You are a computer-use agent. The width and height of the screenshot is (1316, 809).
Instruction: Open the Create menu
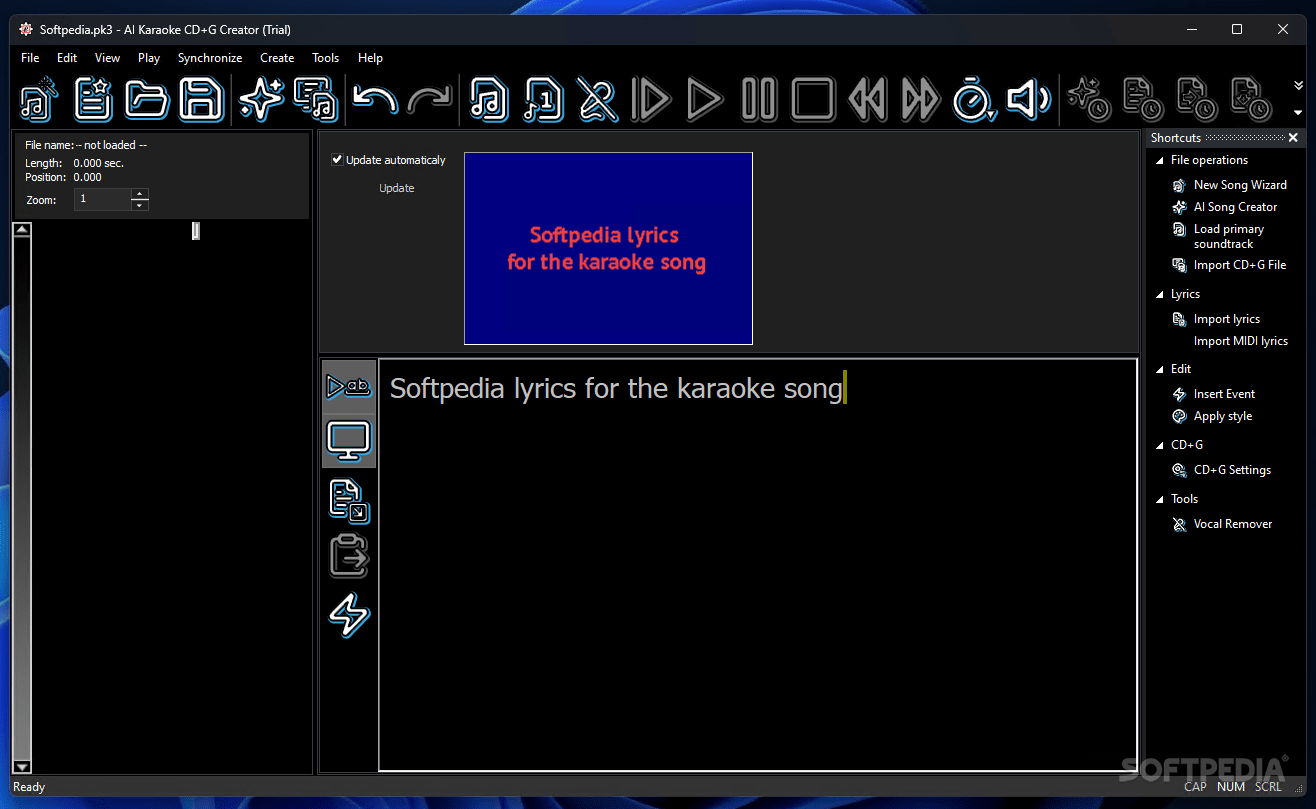point(276,58)
